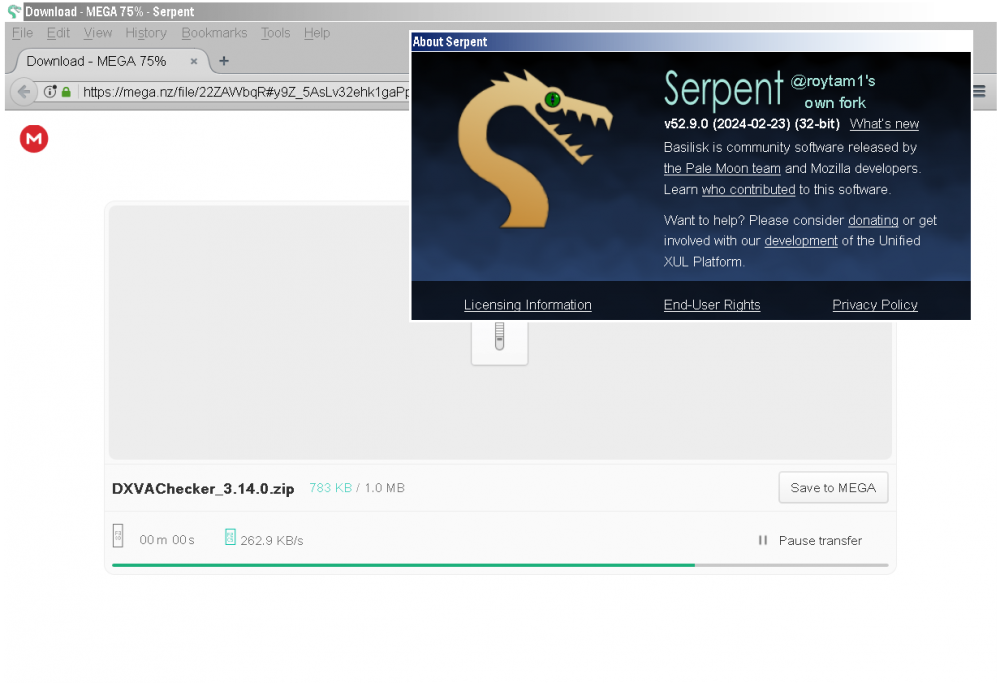
Task: Open Licensing Information link
Action: pyautogui.click(x=527, y=305)
